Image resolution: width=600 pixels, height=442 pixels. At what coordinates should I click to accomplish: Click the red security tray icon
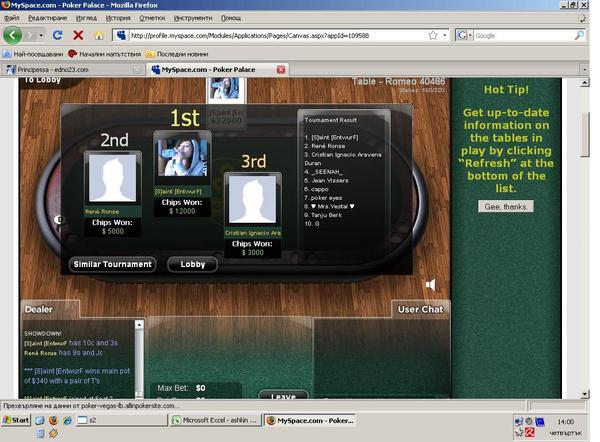pos(530,433)
